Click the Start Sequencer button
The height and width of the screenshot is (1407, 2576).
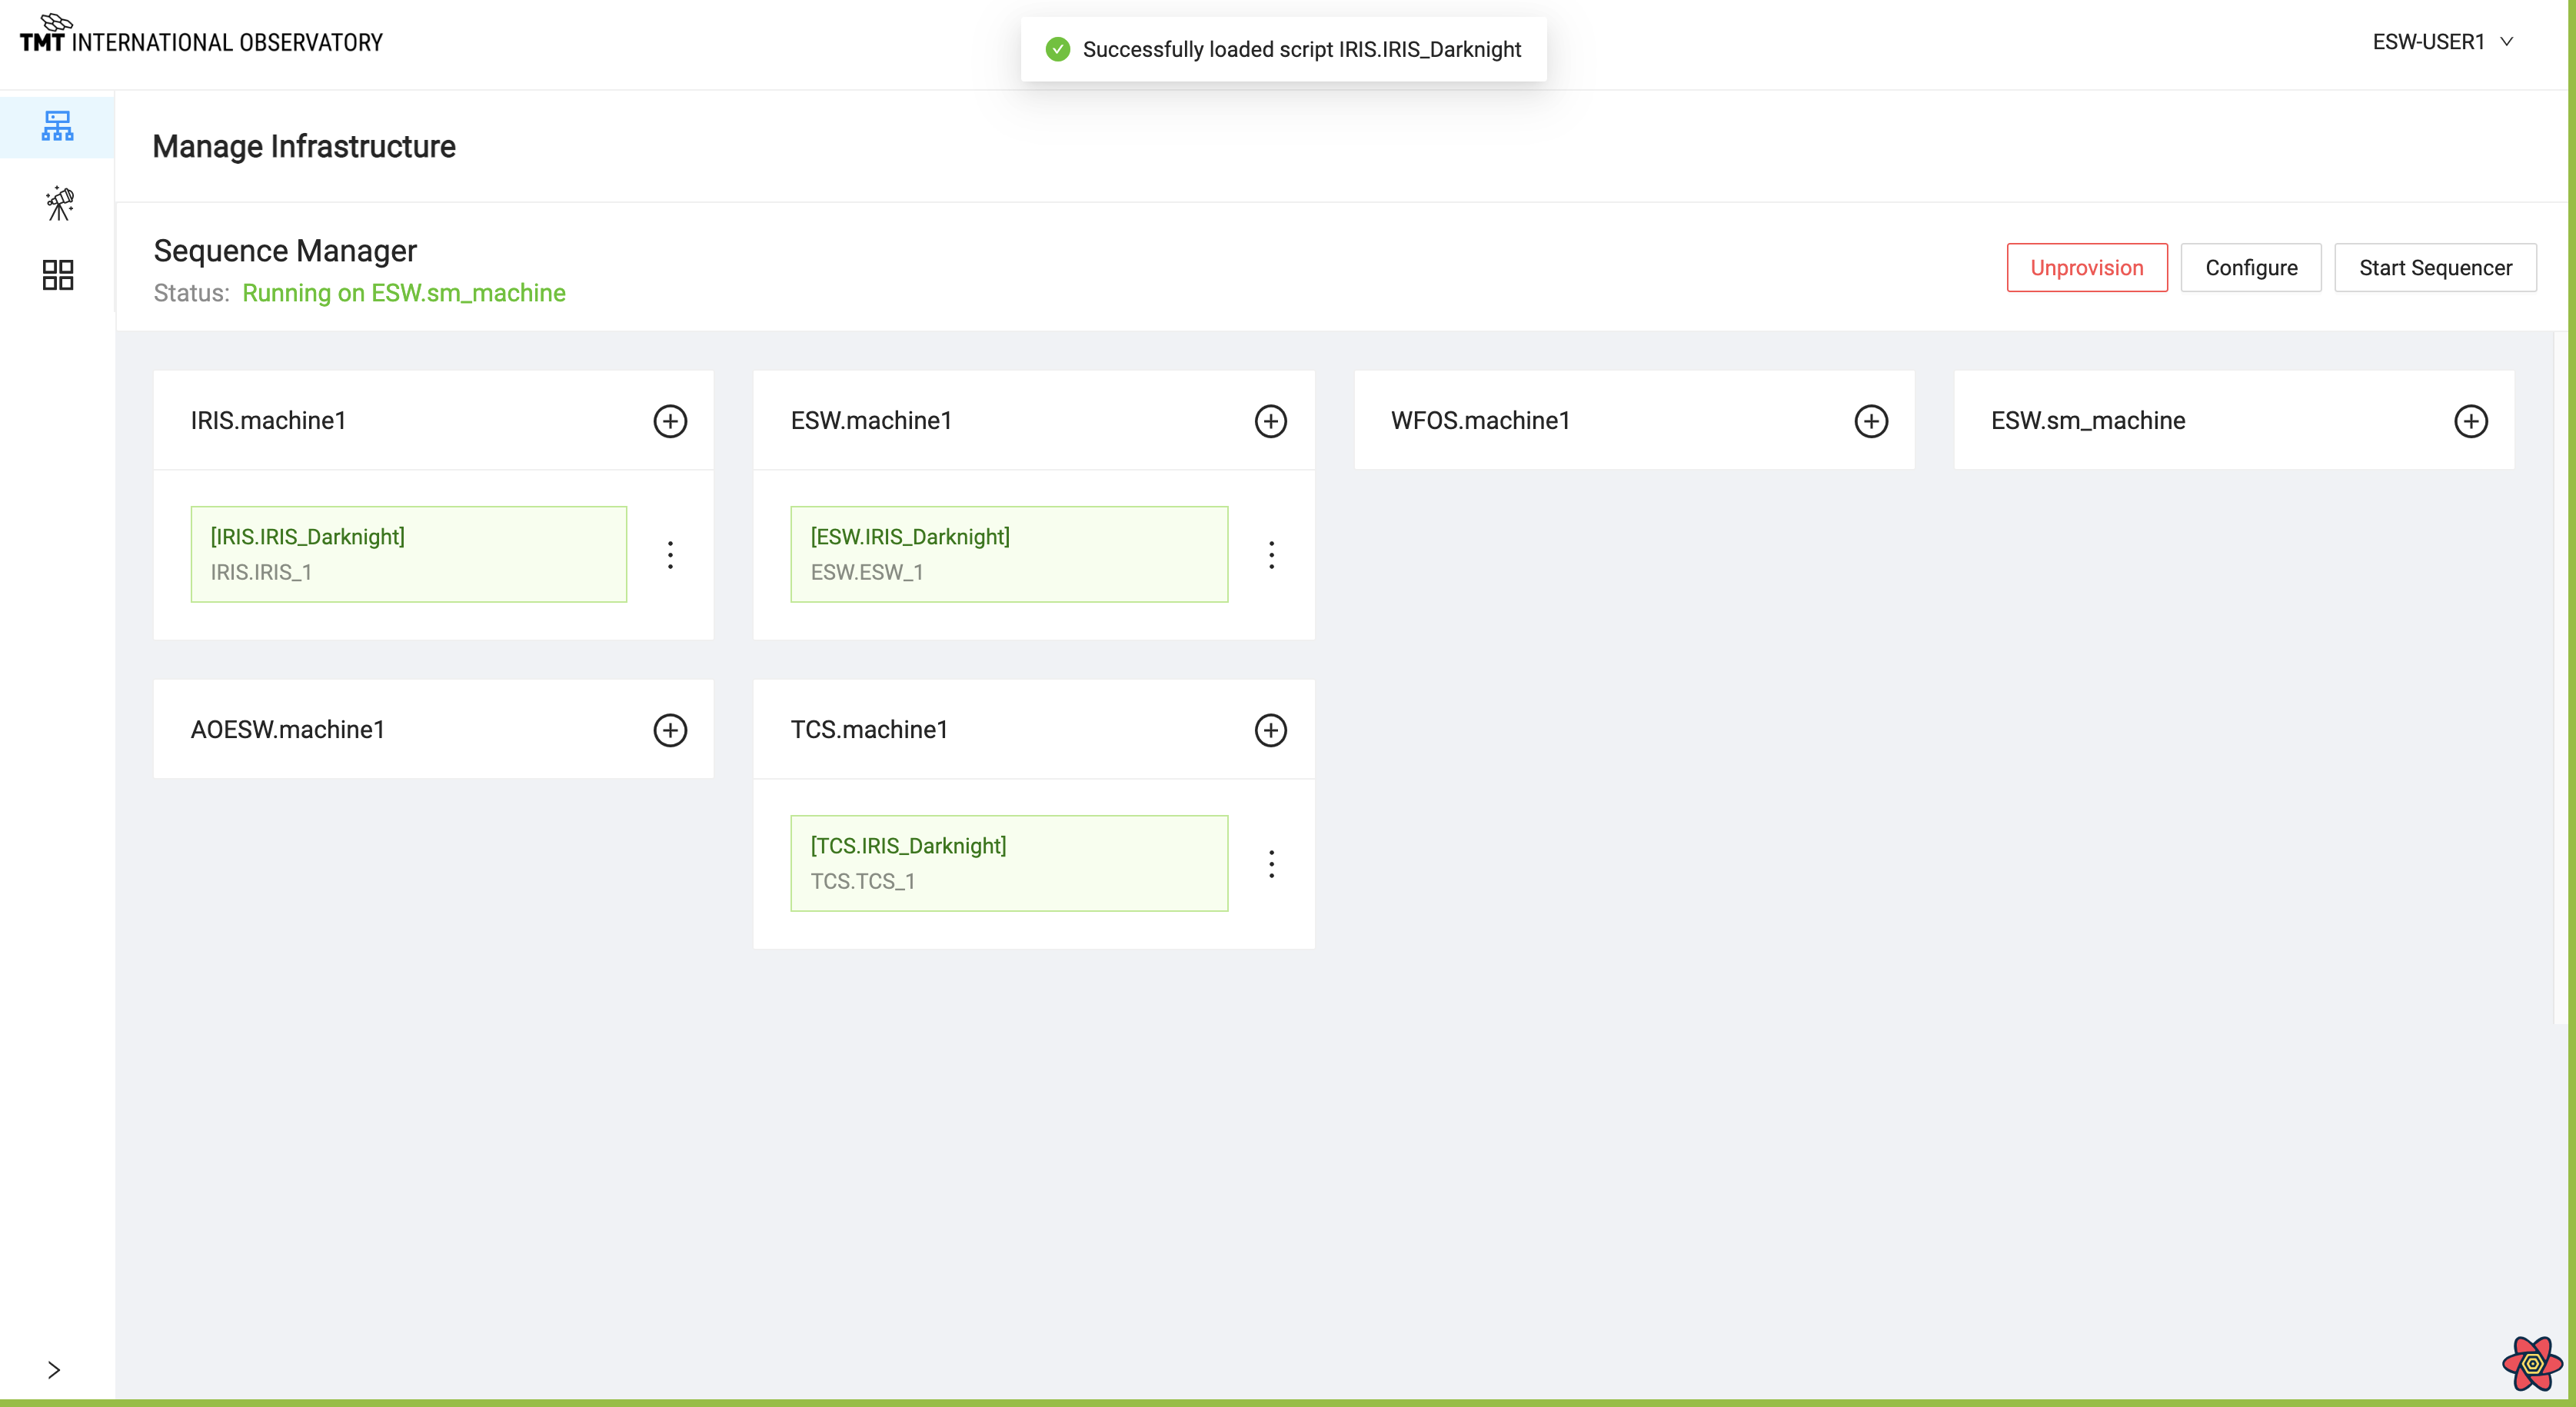2434,268
